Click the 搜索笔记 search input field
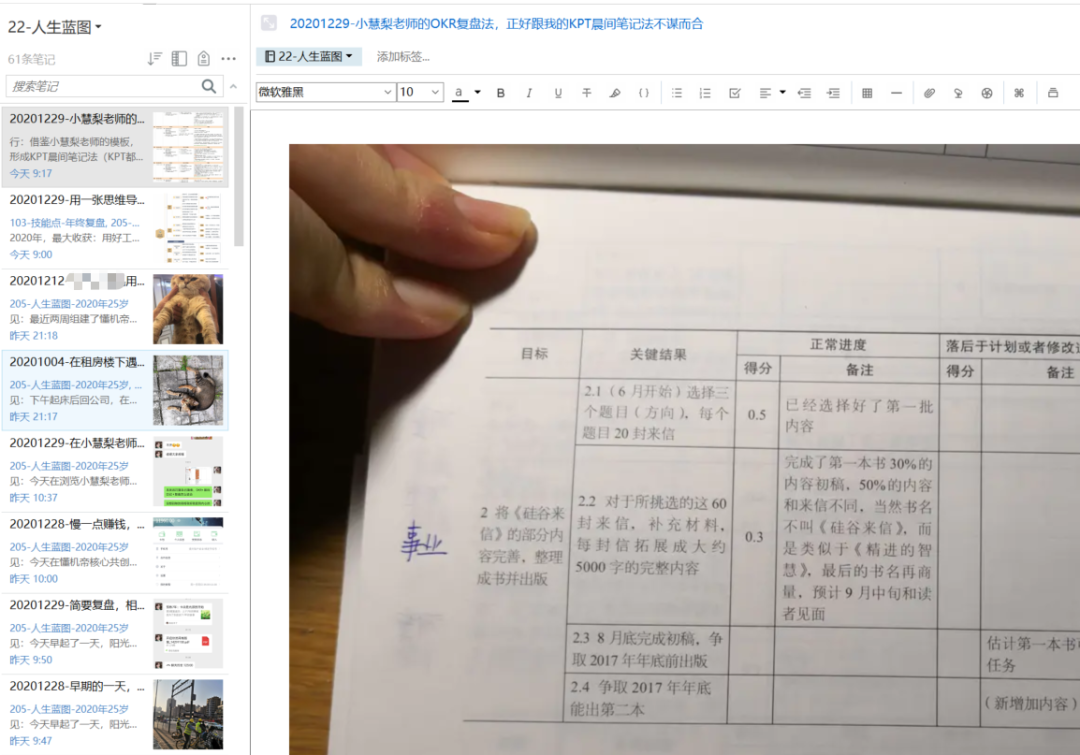1080x755 pixels. (100, 86)
